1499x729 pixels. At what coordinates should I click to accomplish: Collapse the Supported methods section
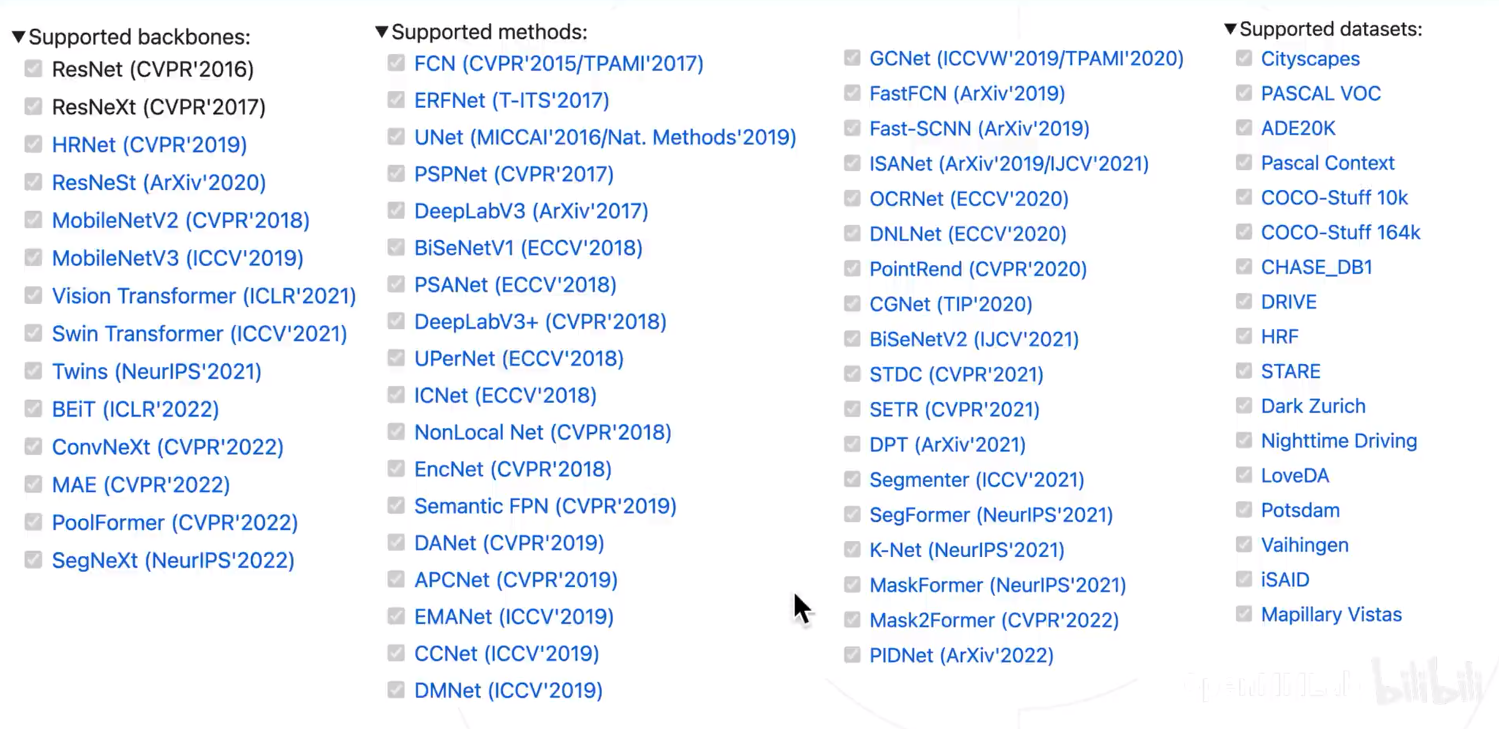click(381, 31)
